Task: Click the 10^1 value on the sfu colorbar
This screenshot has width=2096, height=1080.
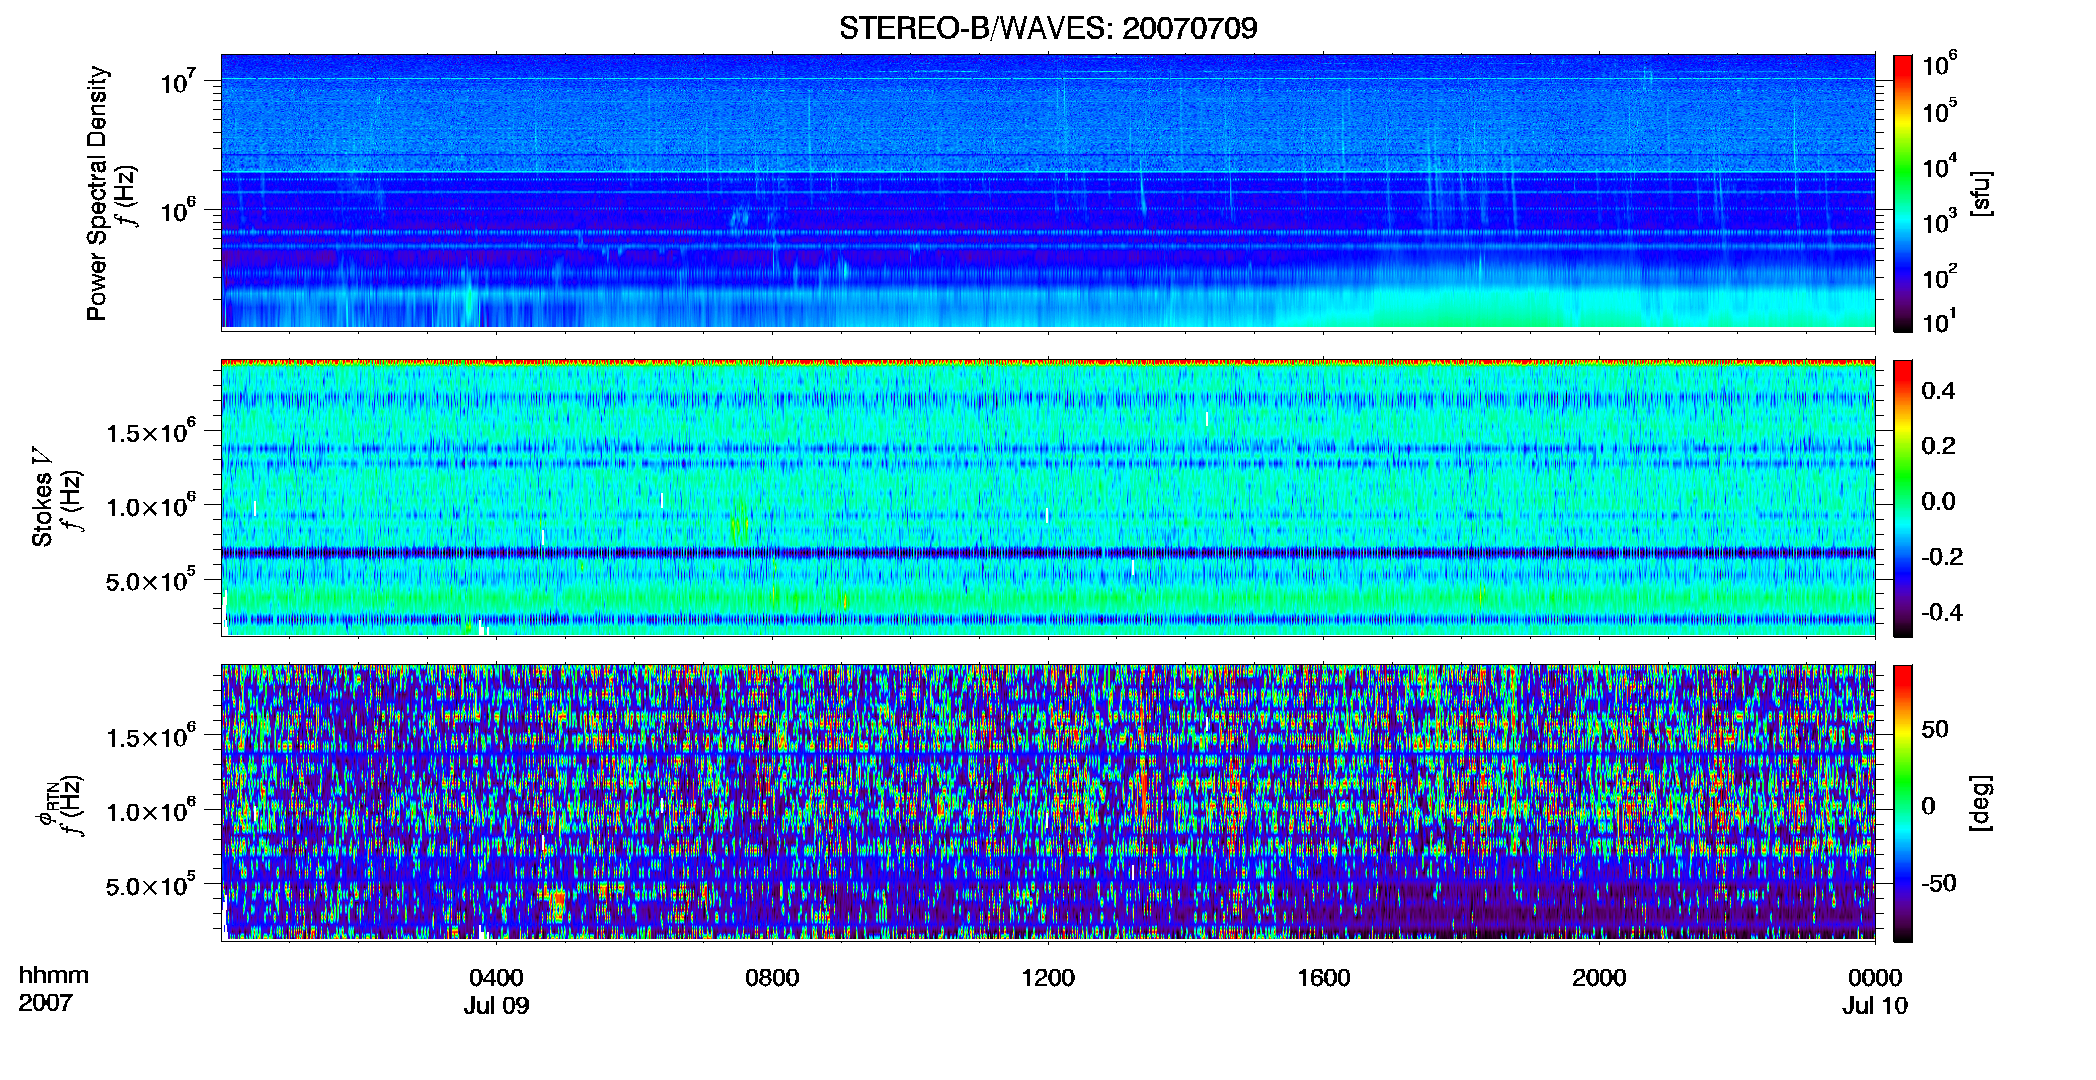Action: point(1939,321)
